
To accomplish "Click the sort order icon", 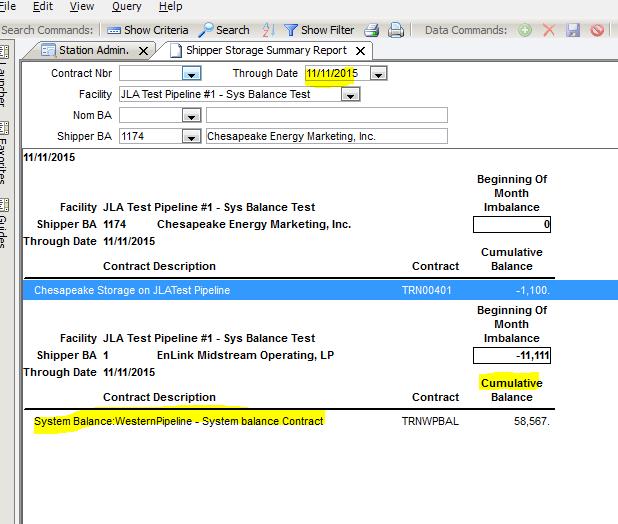I will pyautogui.click(x=269, y=30).
